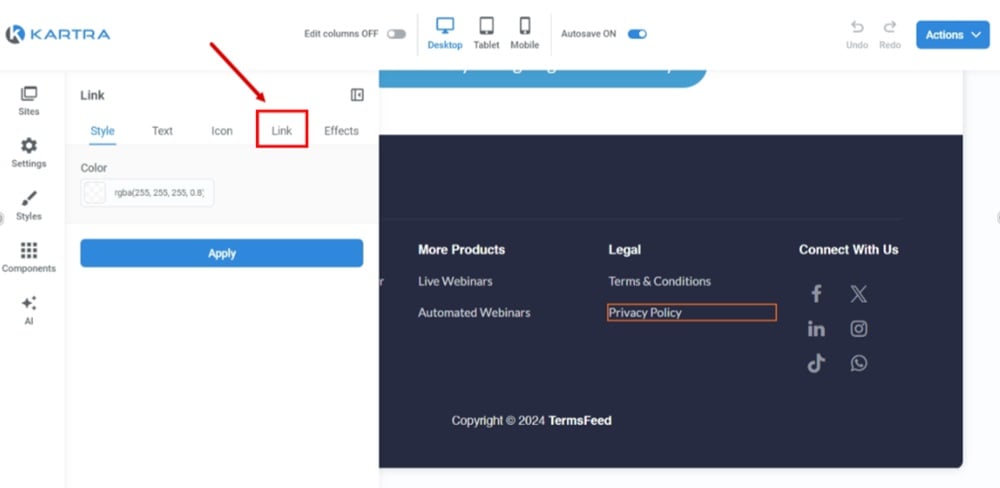The width and height of the screenshot is (1000, 488).
Task: Toggle Edit columns switch
Action: (x=396, y=34)
